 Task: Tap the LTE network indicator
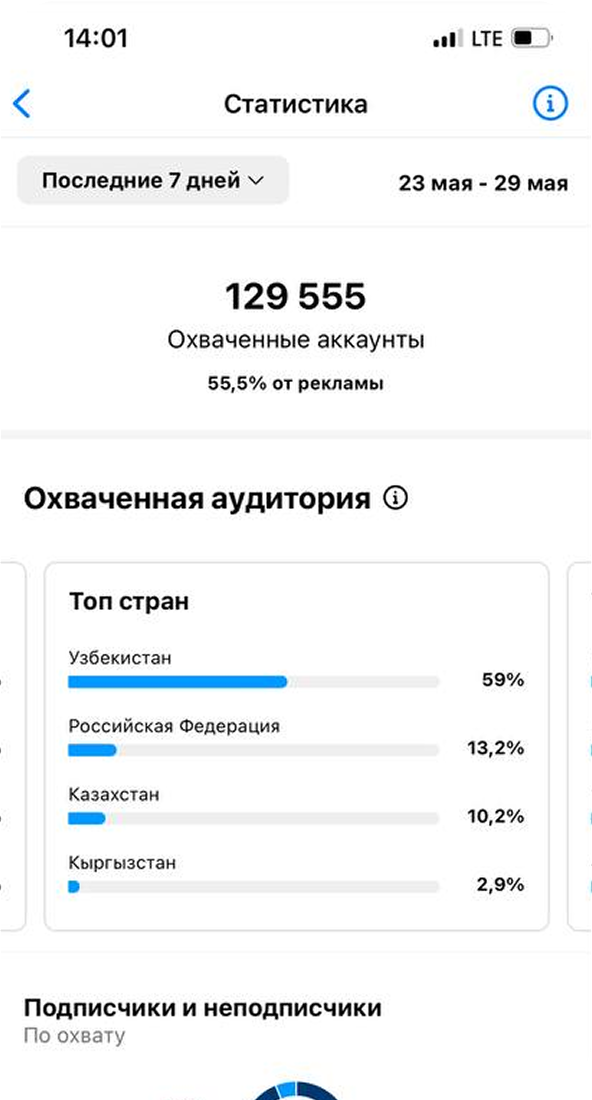(487, 38)
